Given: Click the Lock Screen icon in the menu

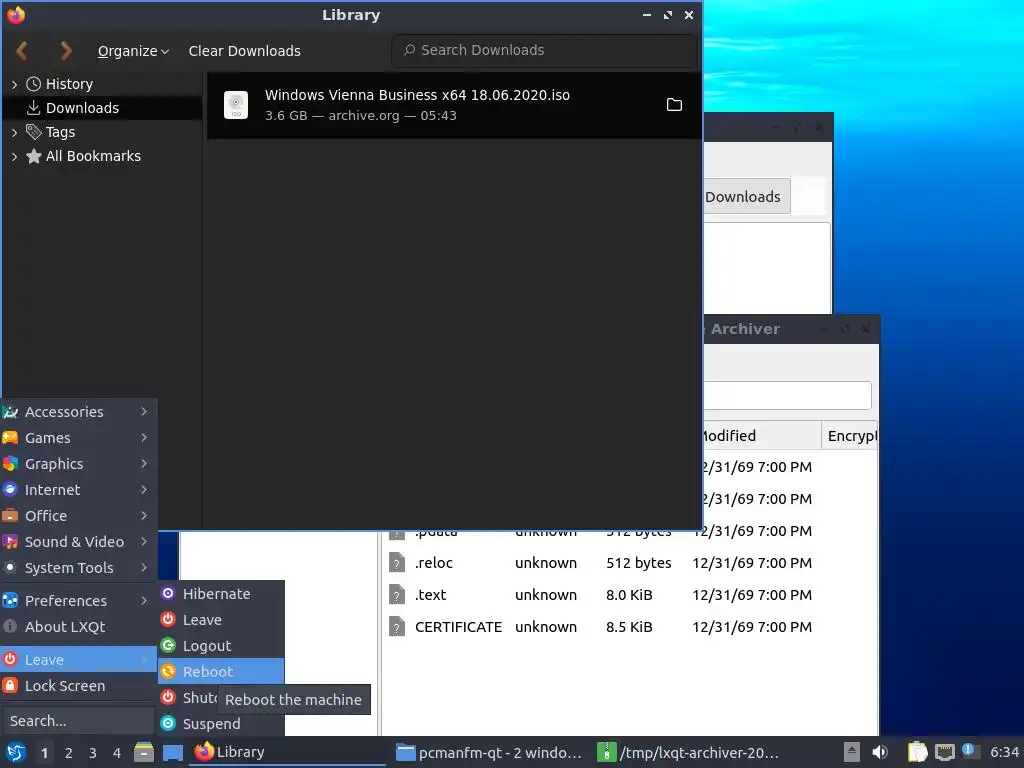Looking at the screenshot, I should (x=10, y=685).
